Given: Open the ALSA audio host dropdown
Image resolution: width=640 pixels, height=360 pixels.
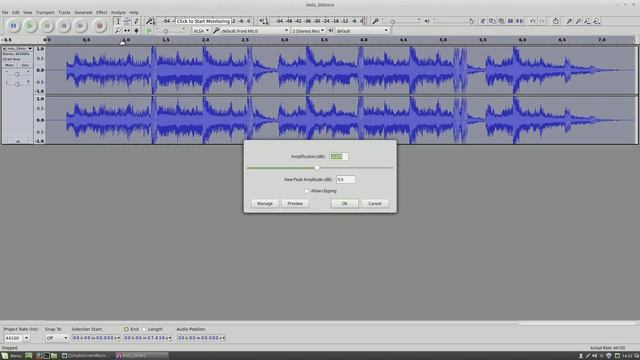Looking at the screenshot, I should point(201,31).
